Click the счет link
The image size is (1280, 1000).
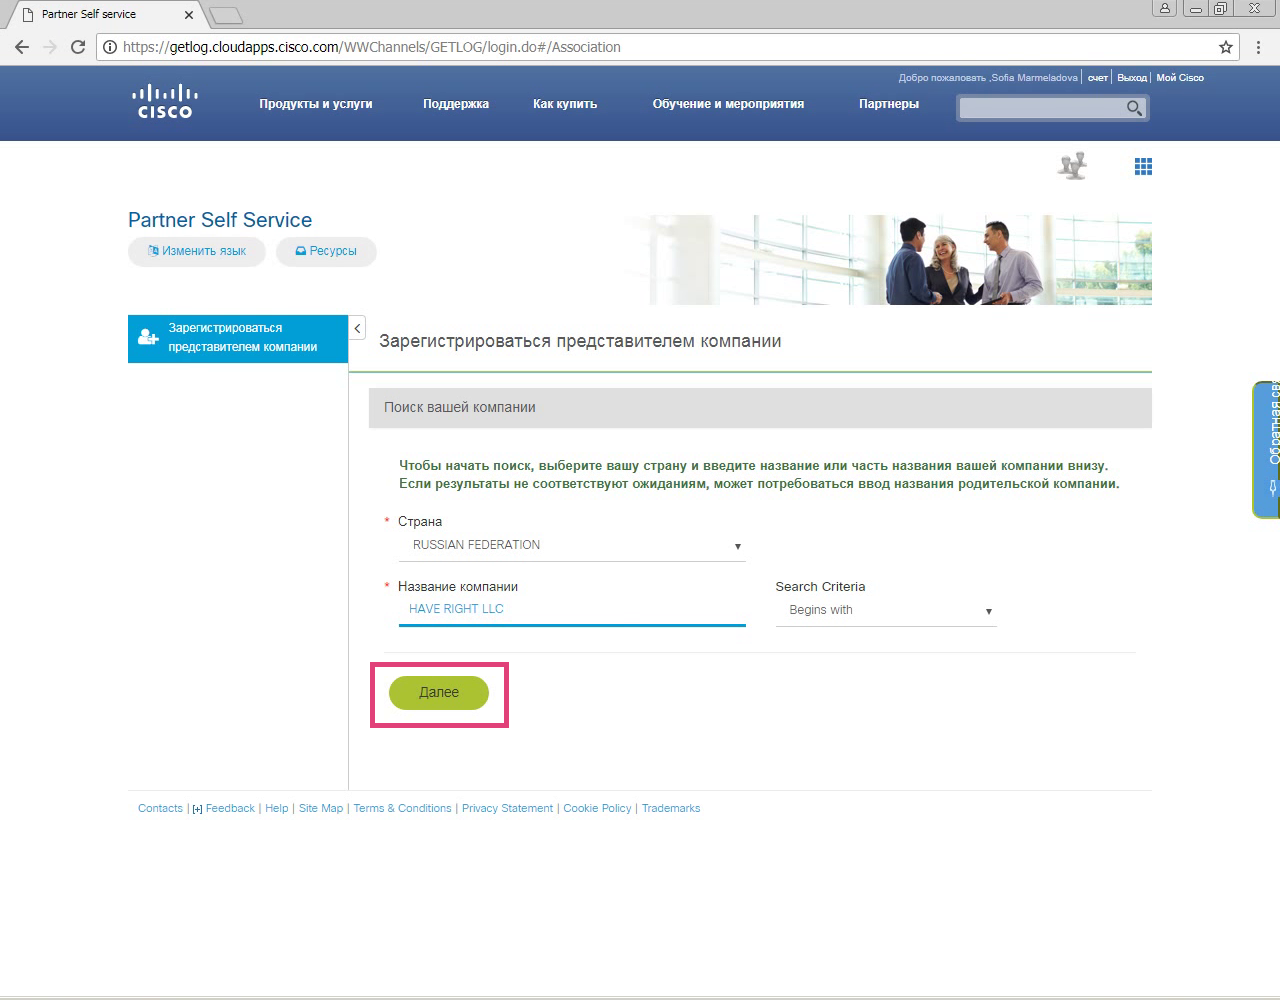tap(1098, 78)
